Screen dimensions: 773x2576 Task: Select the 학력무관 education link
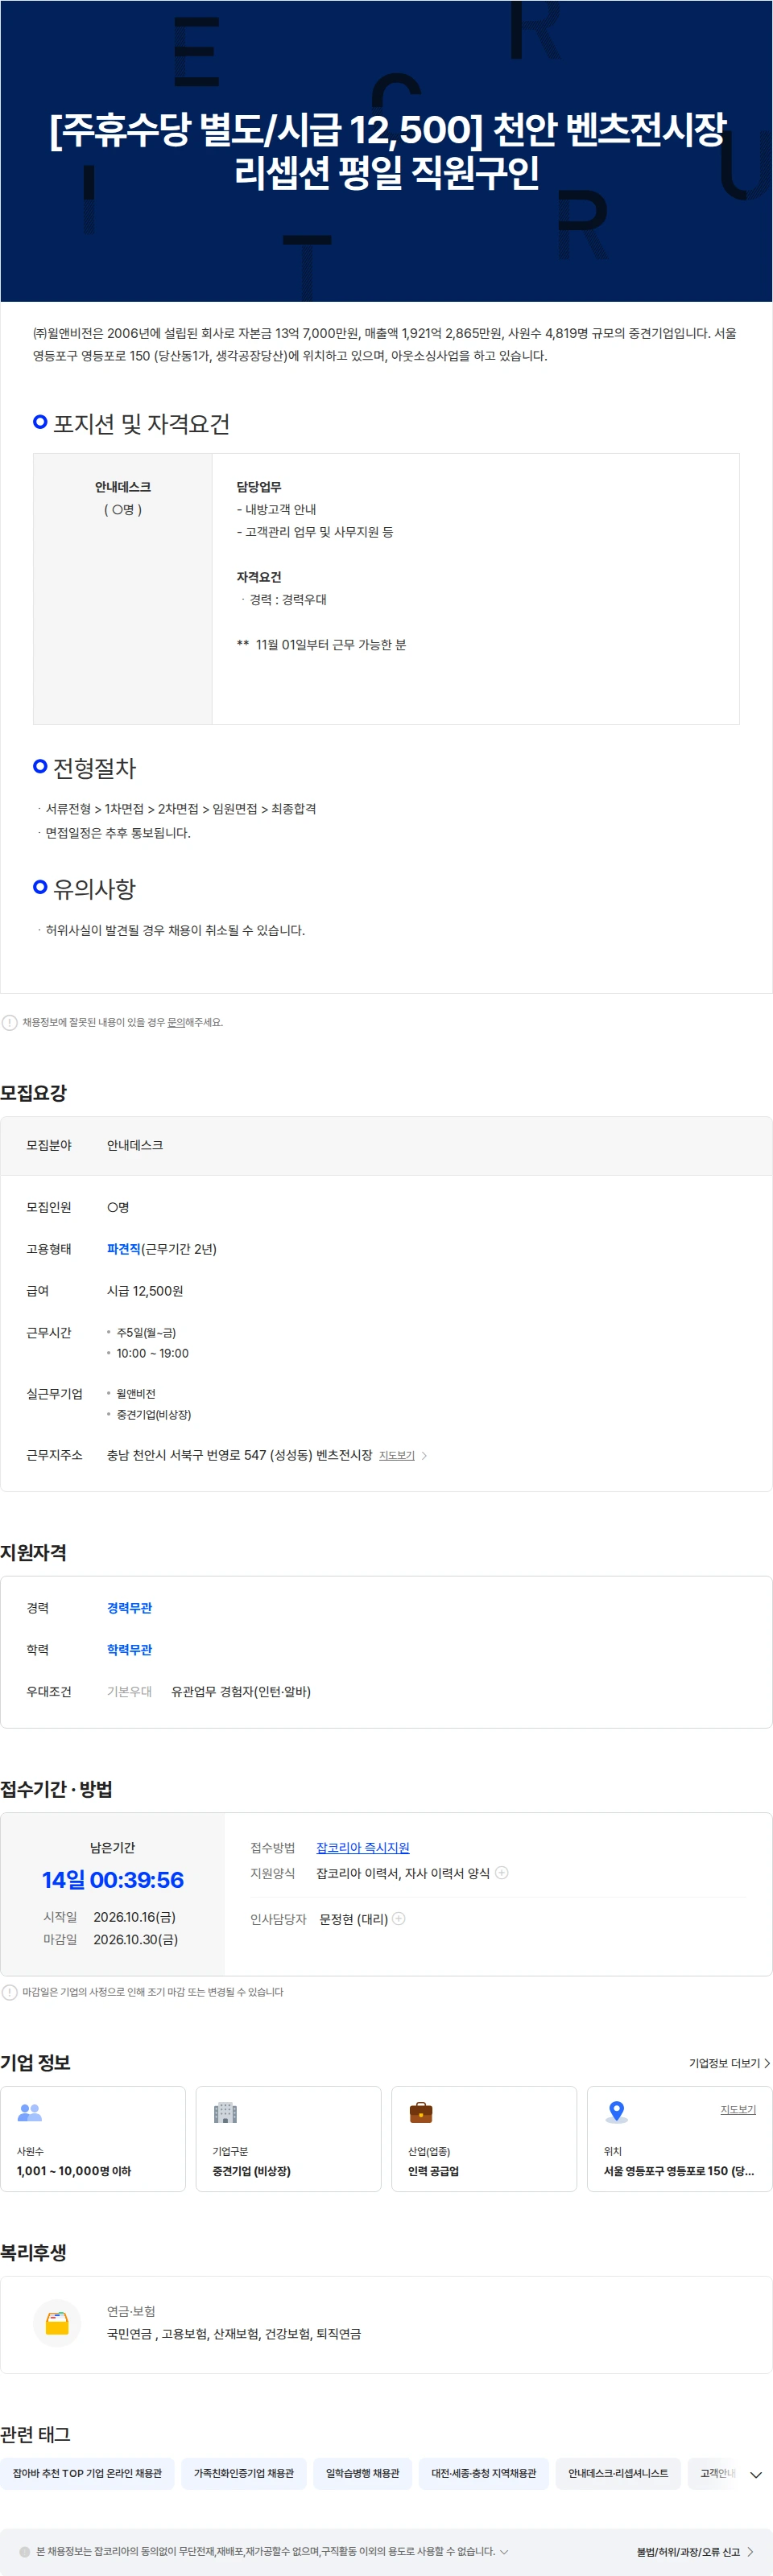click(130, 1650)
